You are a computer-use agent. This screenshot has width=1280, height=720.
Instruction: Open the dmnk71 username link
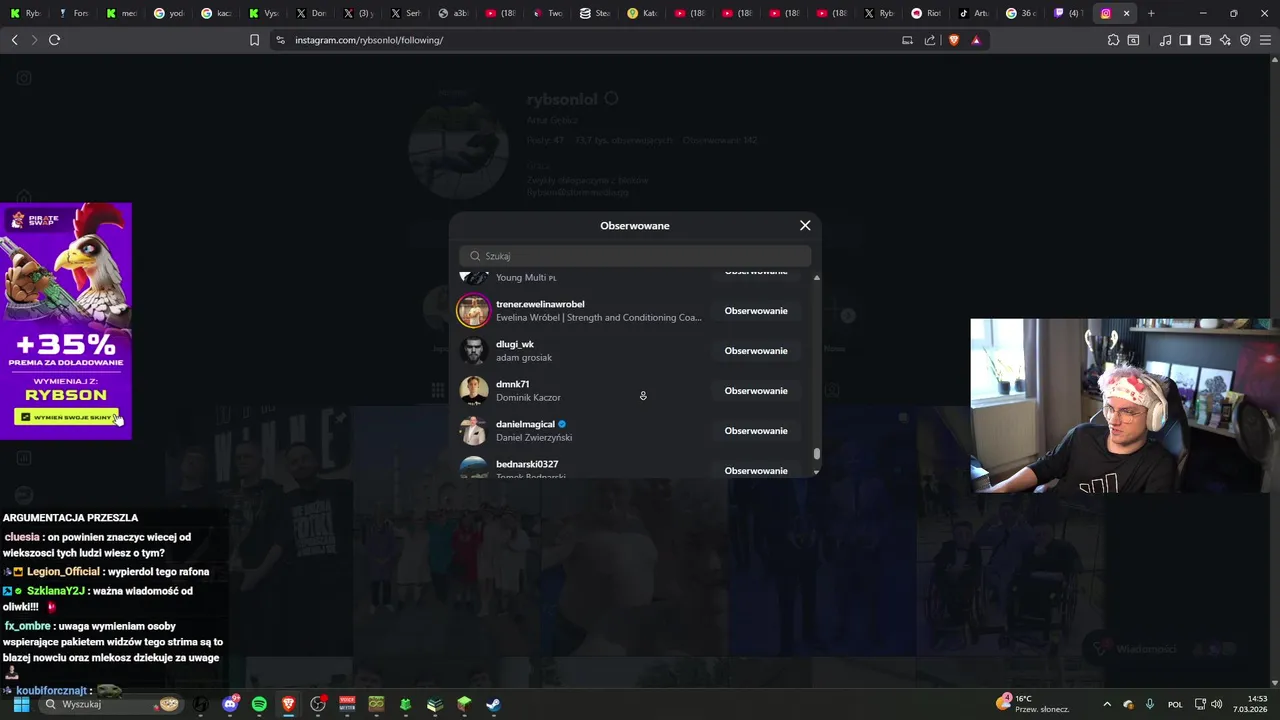click(513, 384)
